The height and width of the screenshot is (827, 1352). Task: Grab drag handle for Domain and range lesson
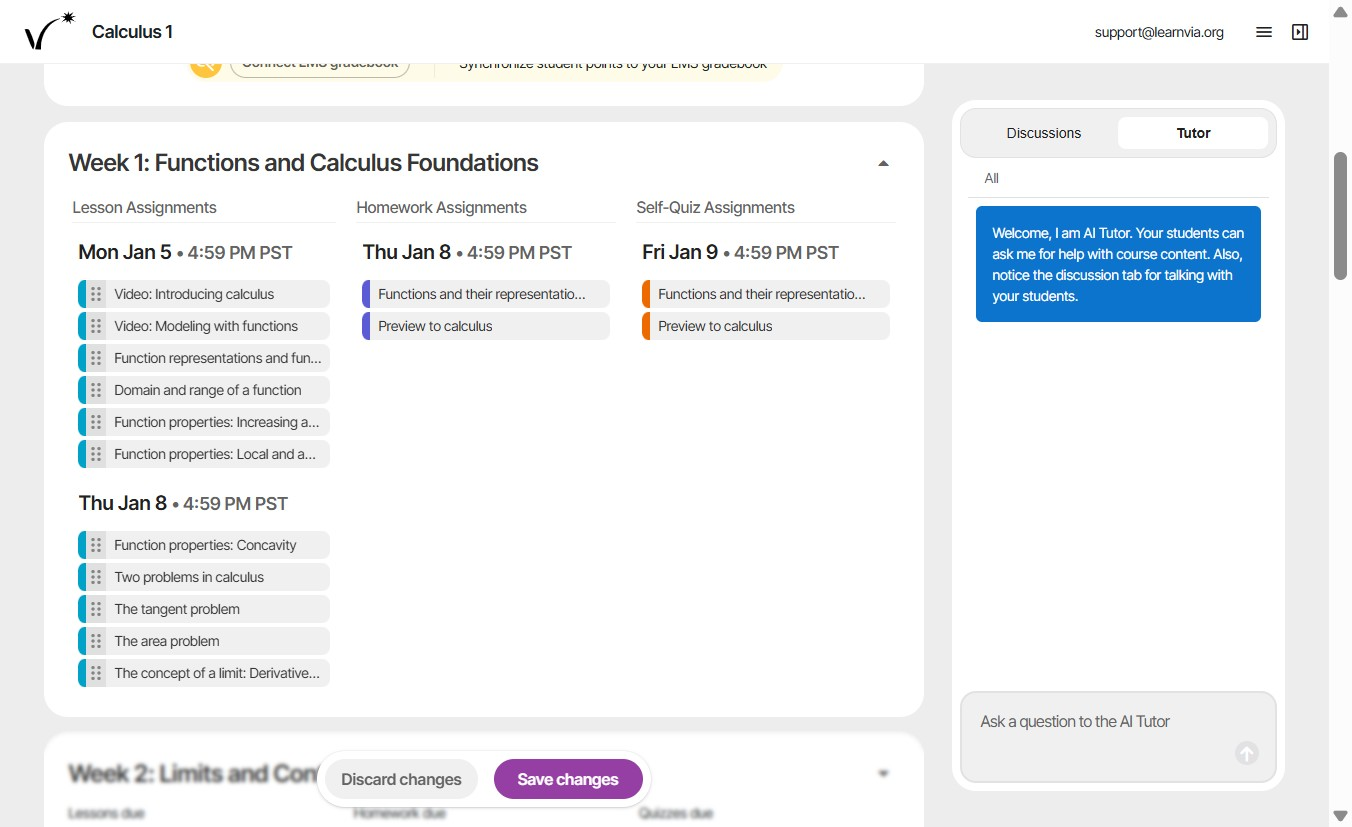pyautogui.click(x=96, y=390)
